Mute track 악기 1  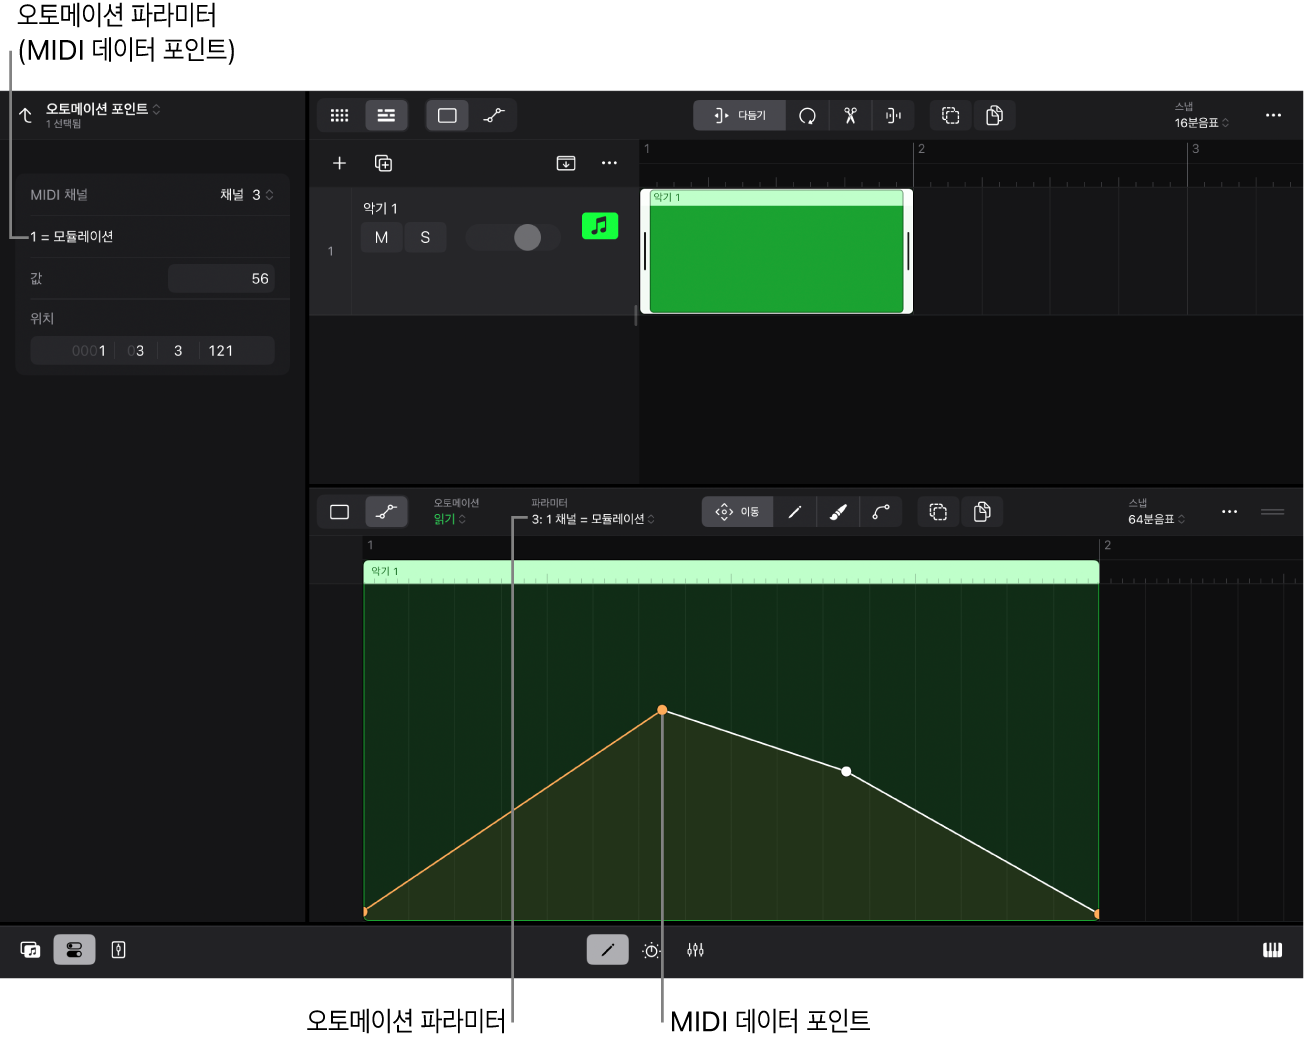381,237
